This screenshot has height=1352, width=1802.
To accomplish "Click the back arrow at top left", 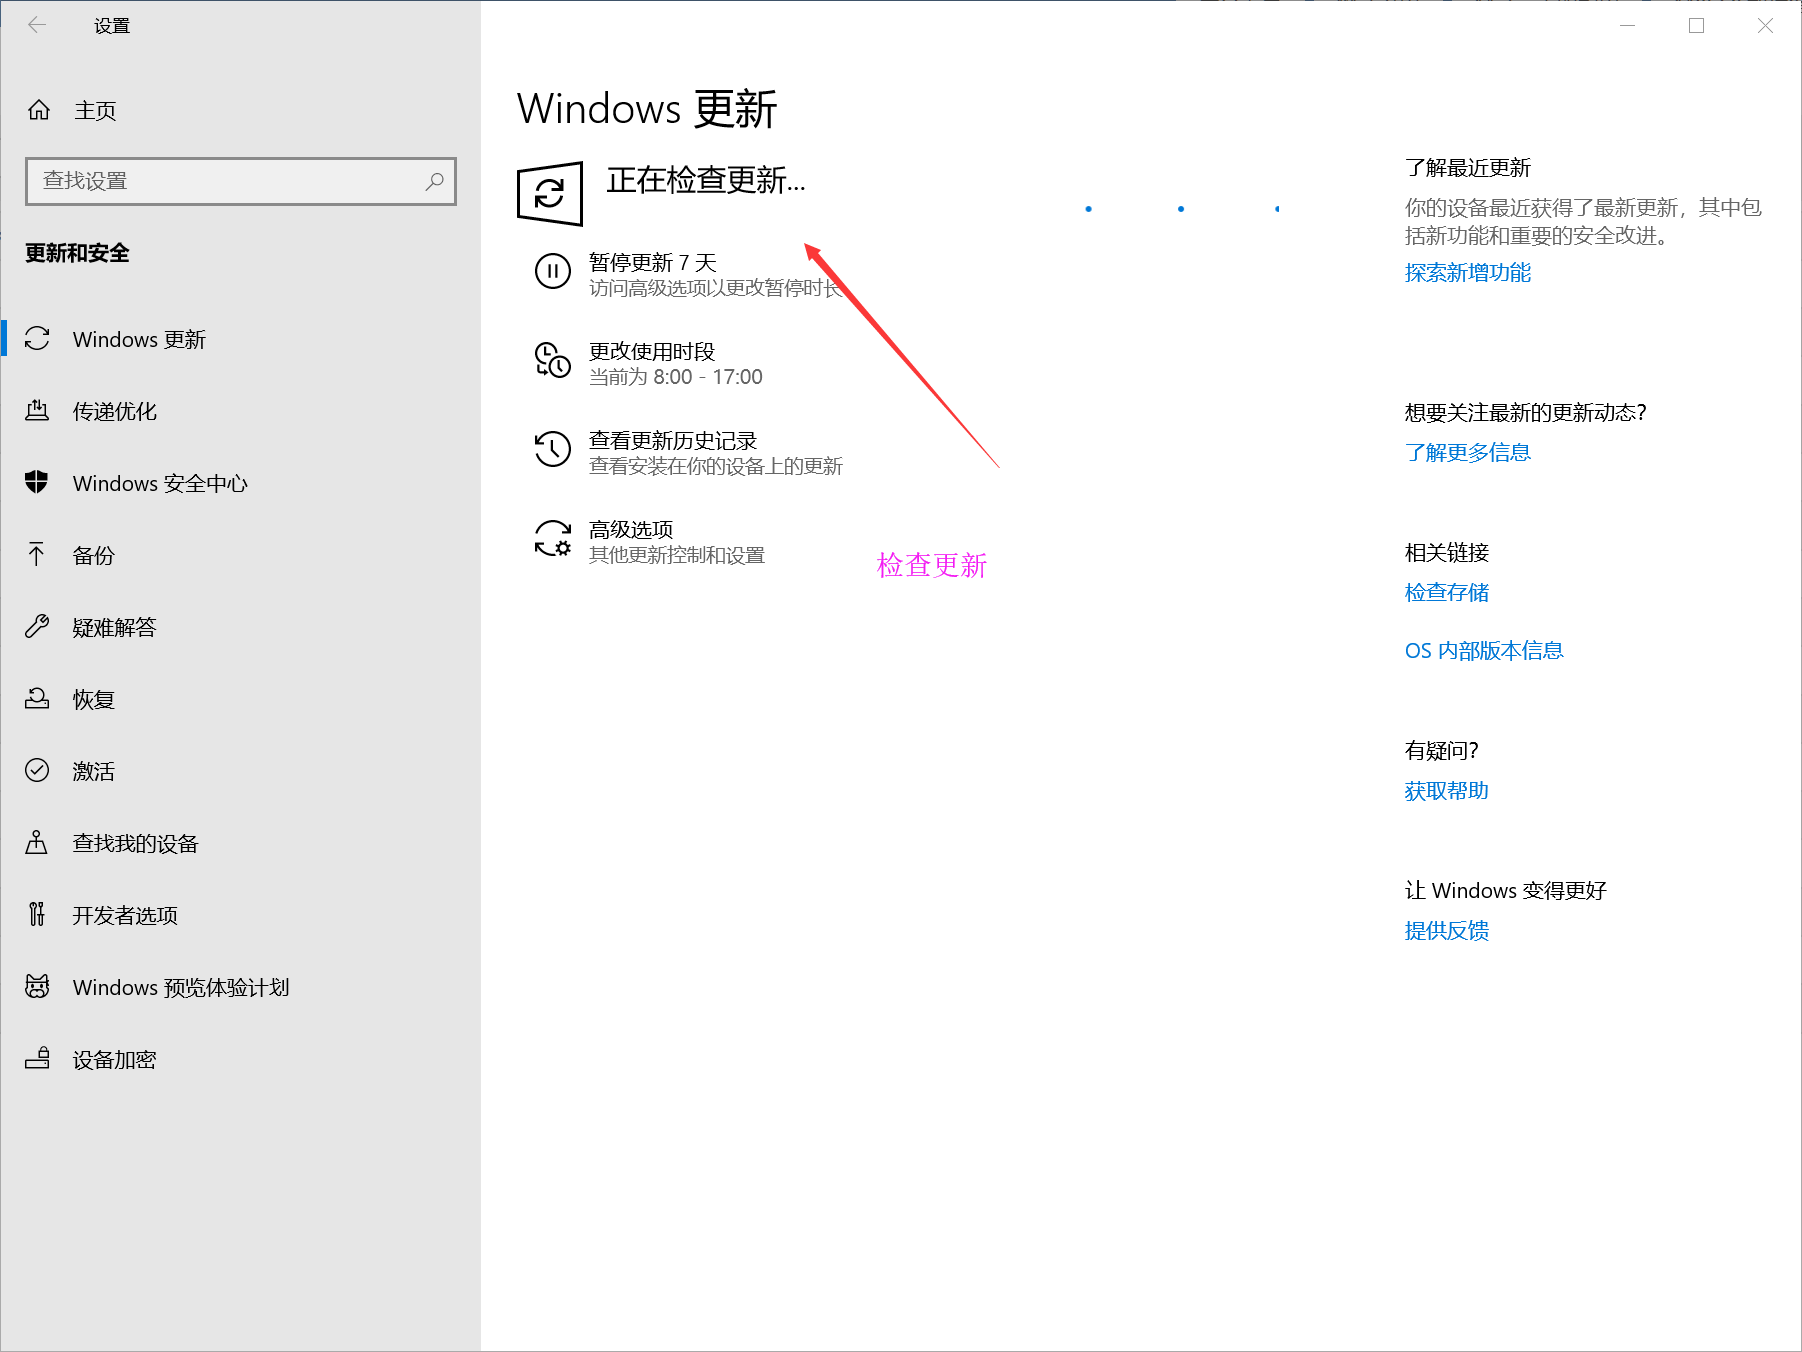I will coord(37,24).
